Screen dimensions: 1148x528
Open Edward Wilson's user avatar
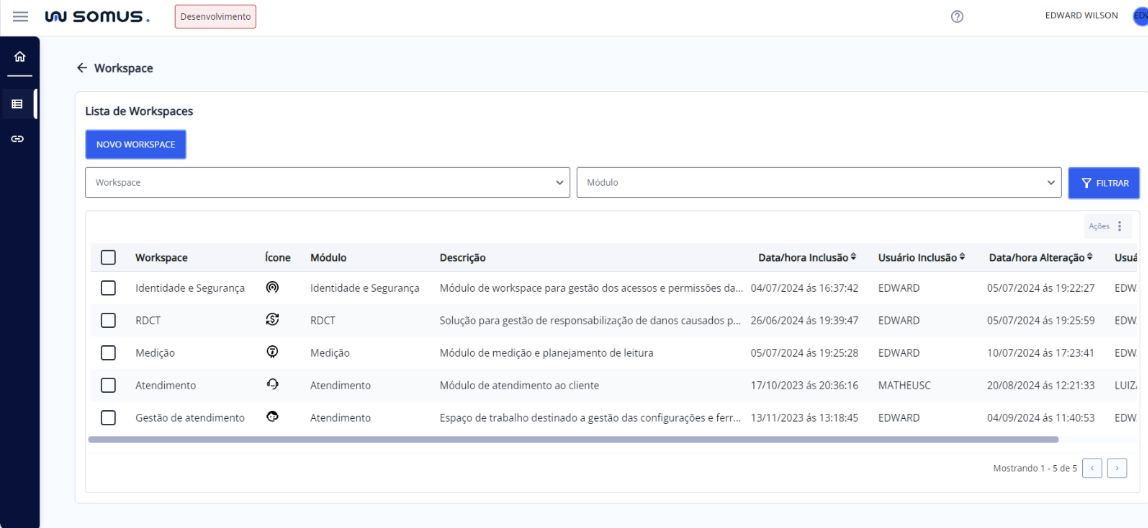click(x=1140, y=16)
